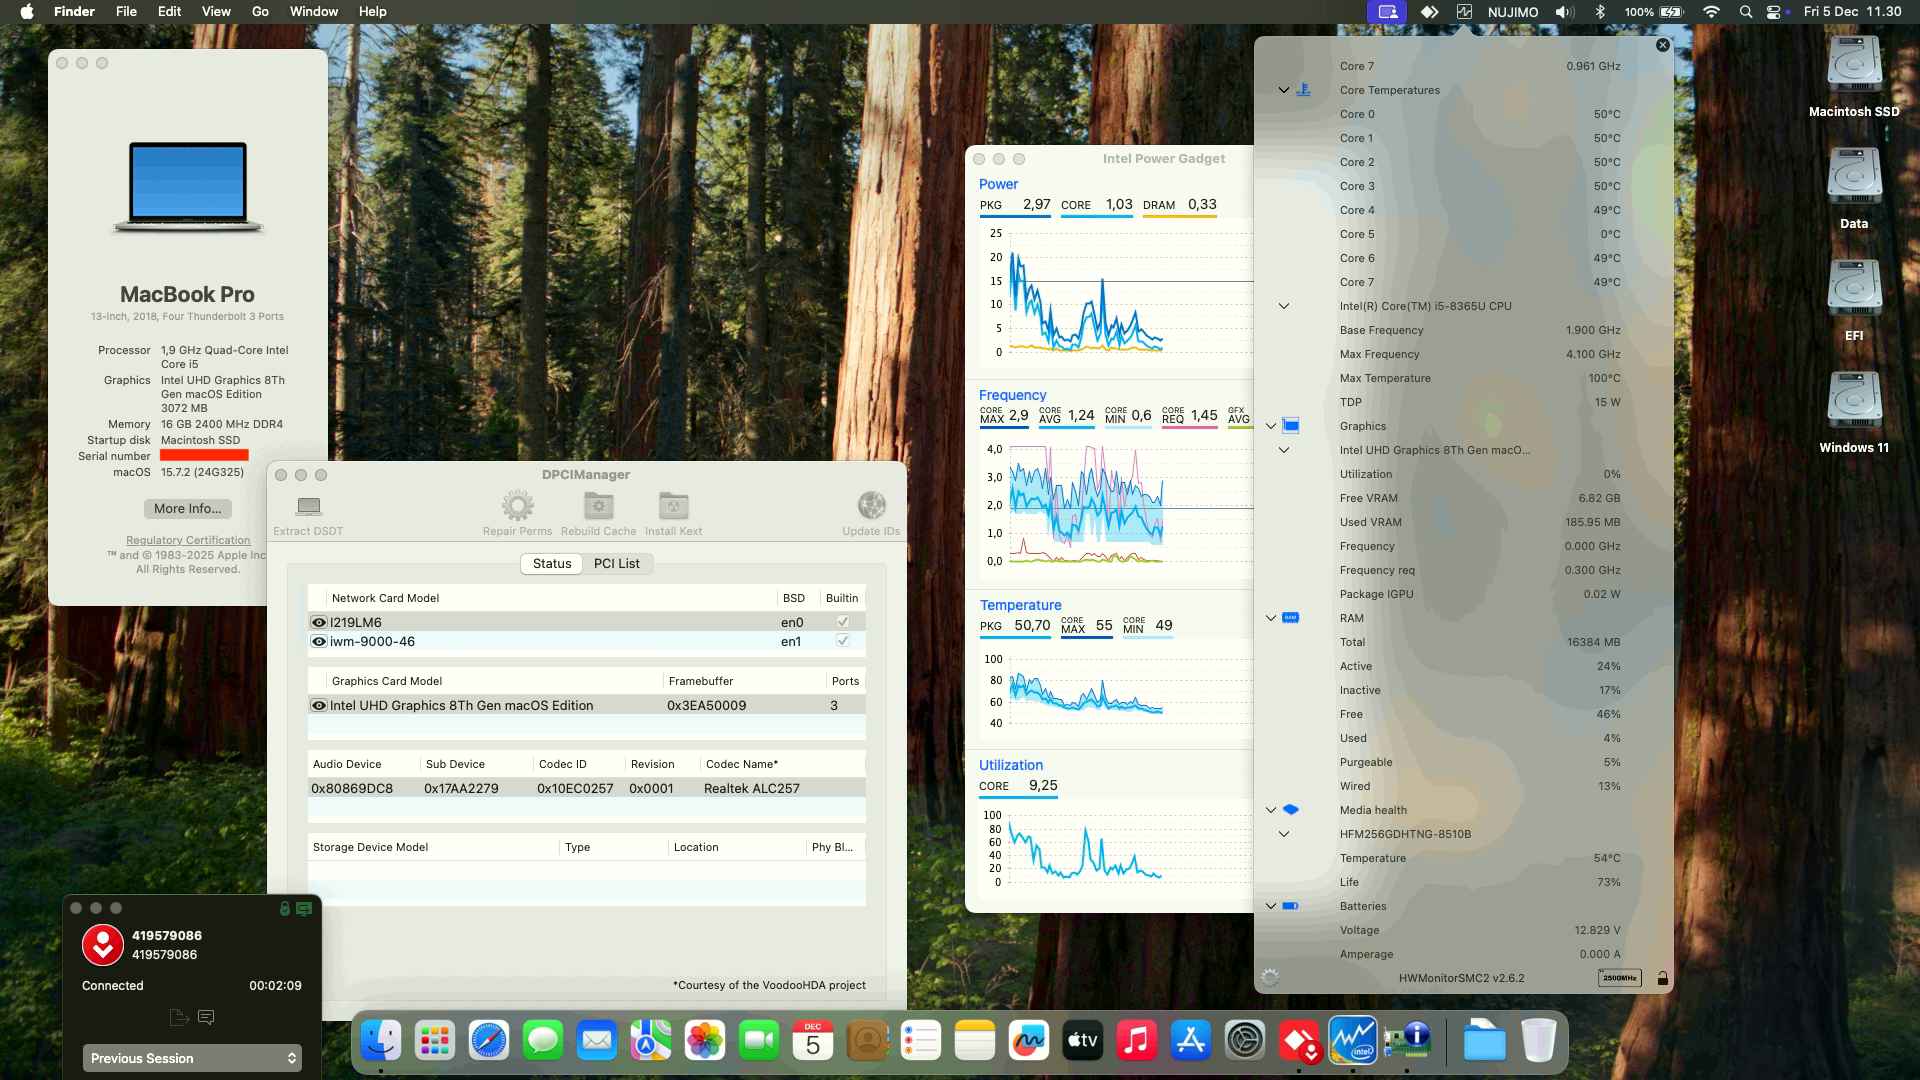Expand the Intel Core i5-8365U CPU section

coord(1284,306)
